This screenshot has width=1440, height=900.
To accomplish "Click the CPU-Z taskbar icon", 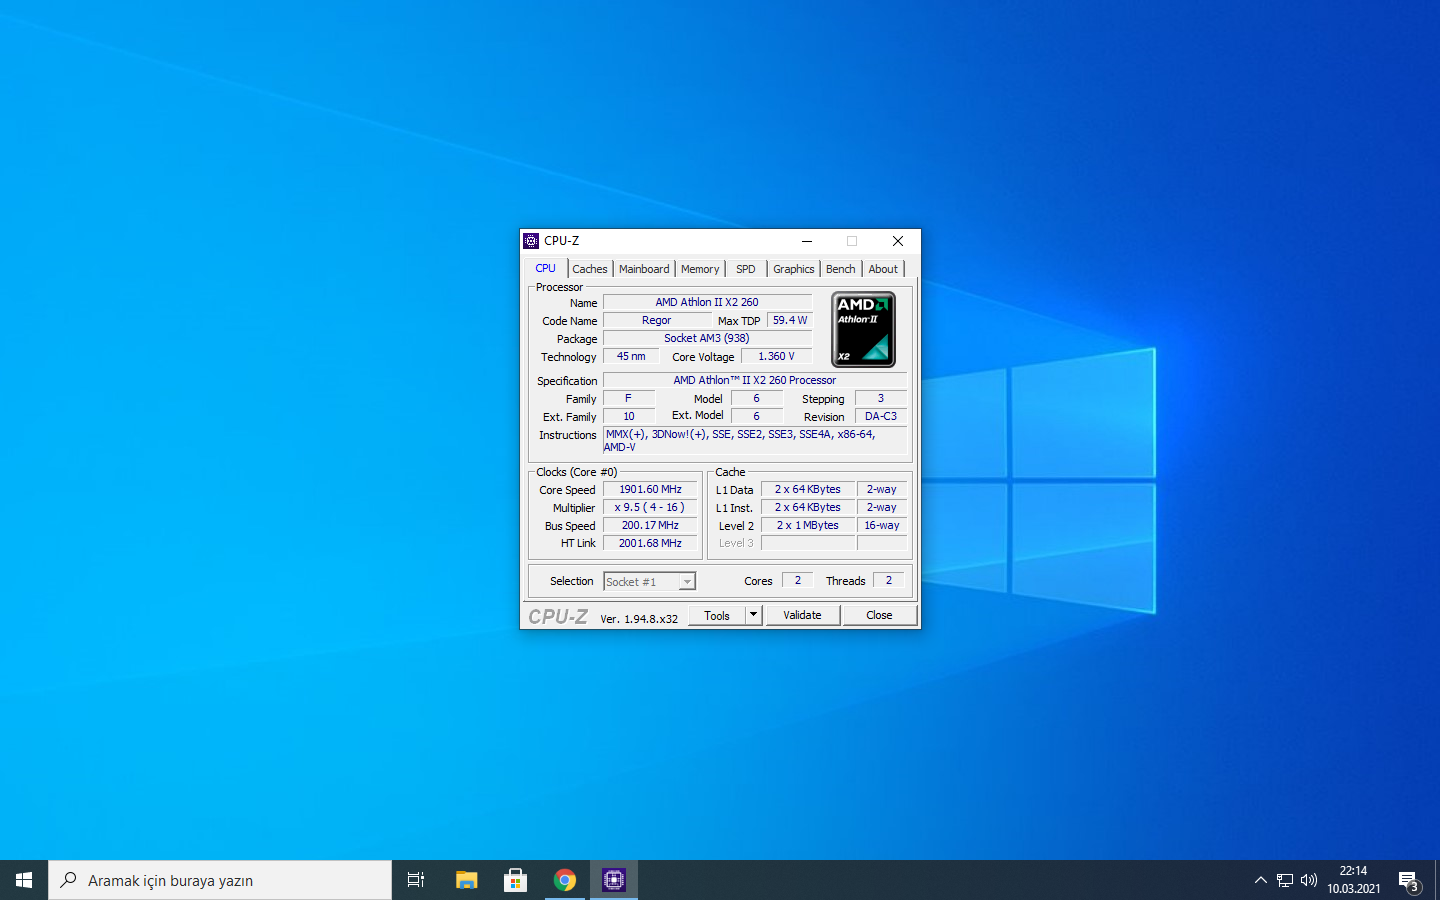I will coord(613,880).
